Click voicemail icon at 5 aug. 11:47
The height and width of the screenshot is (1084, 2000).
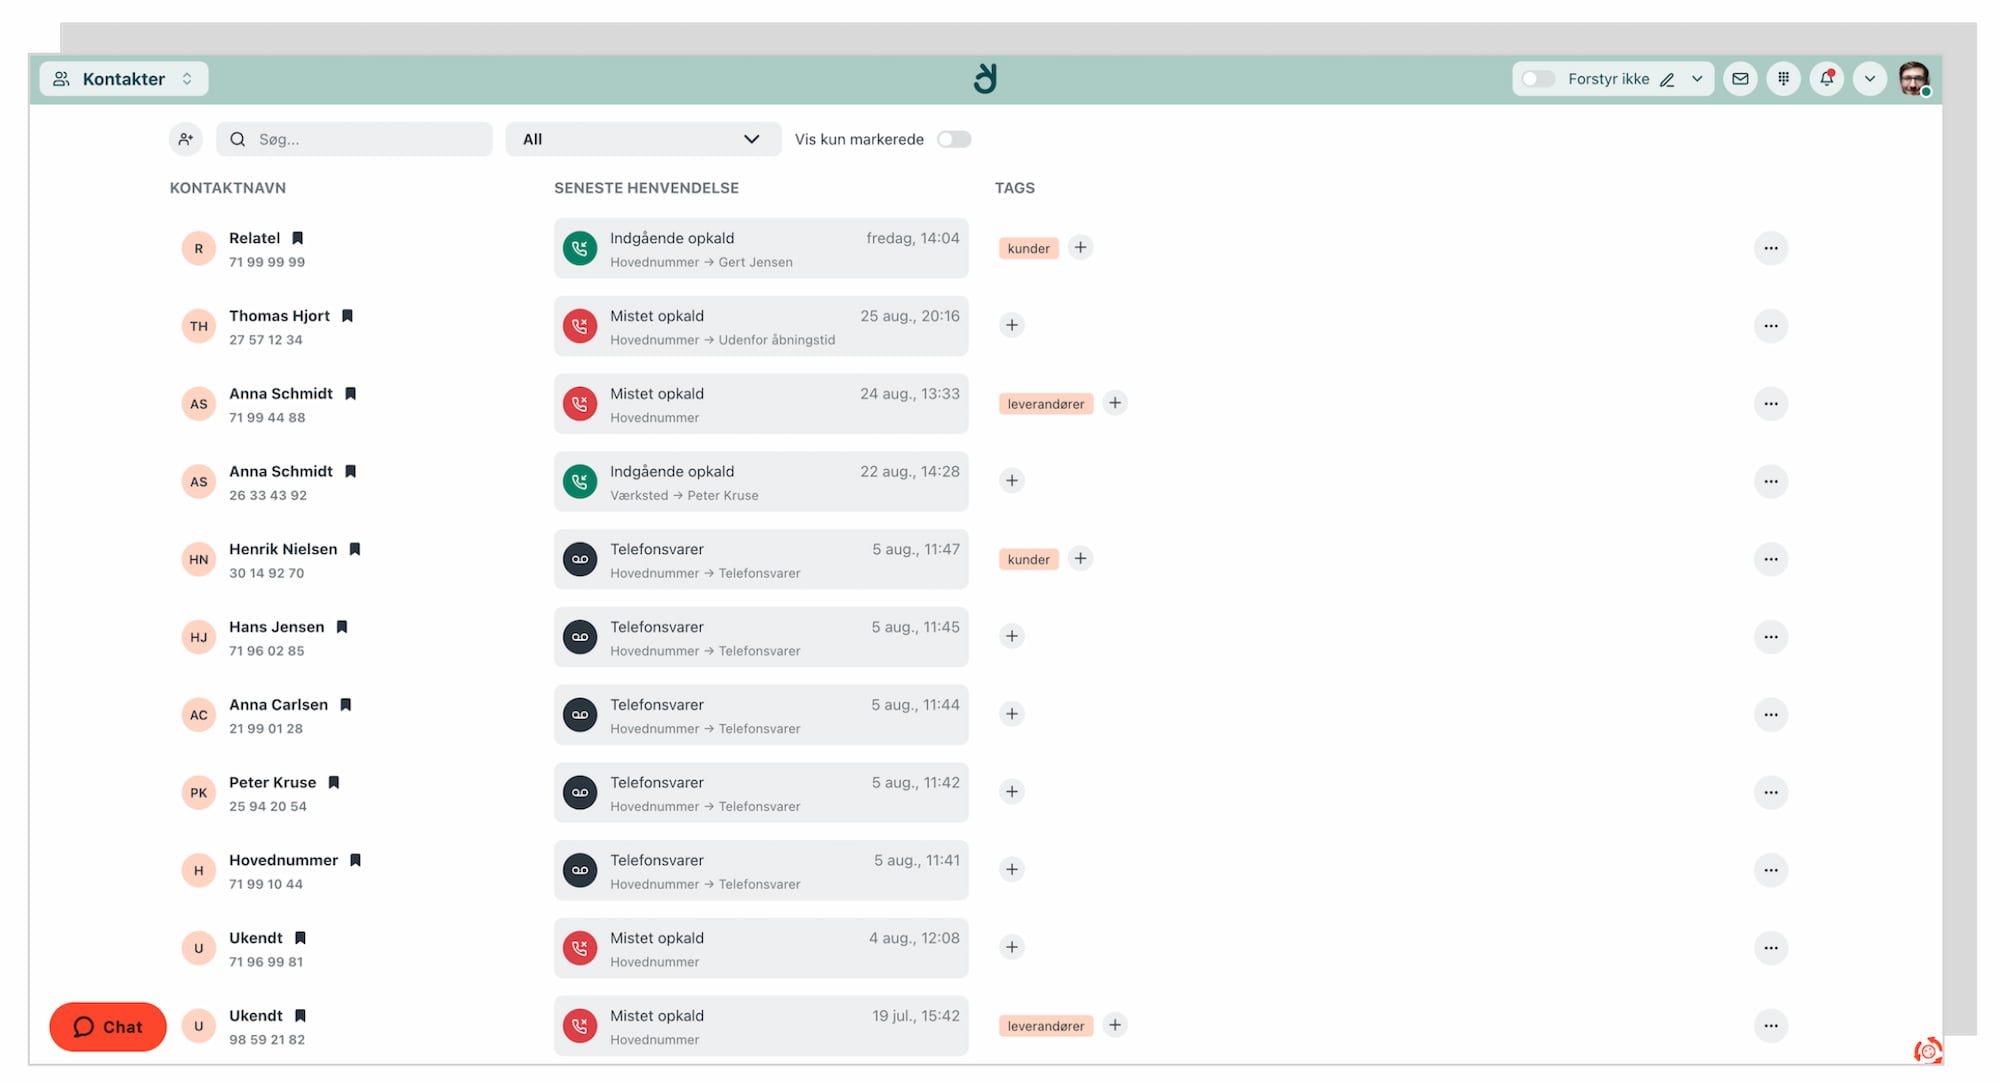coord(580,559)
